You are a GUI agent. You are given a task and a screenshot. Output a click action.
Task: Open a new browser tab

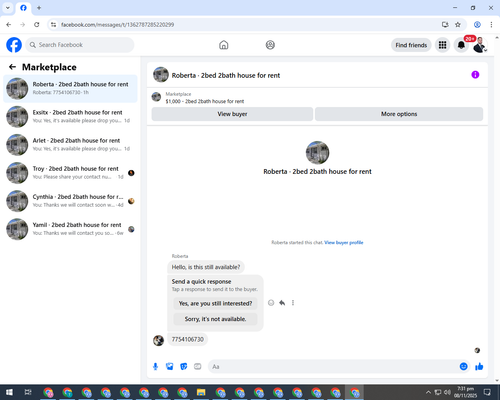coord(39,8)
